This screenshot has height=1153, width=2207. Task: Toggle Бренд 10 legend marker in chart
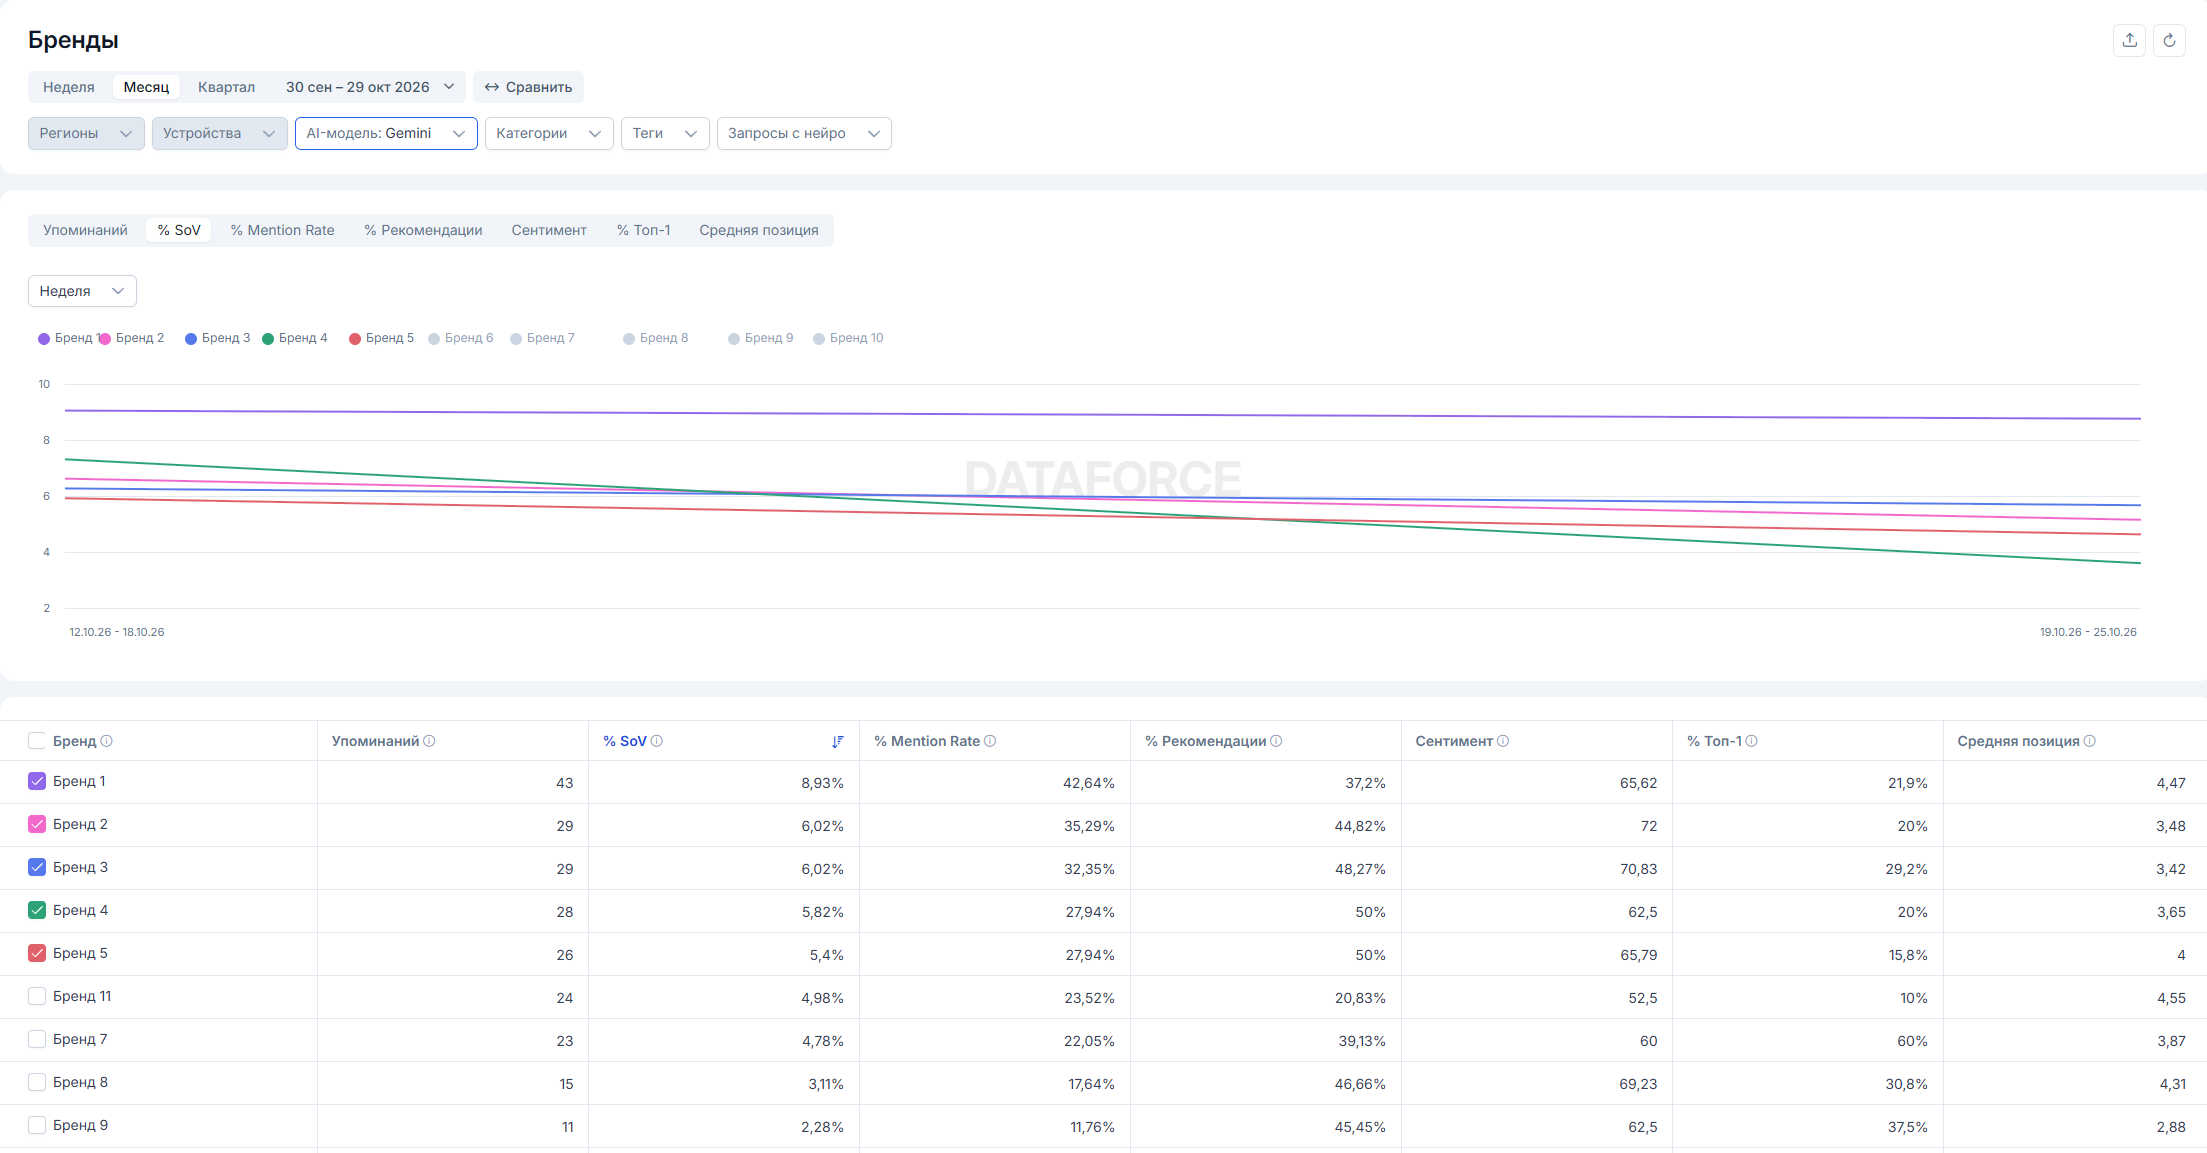click(819, 339)
